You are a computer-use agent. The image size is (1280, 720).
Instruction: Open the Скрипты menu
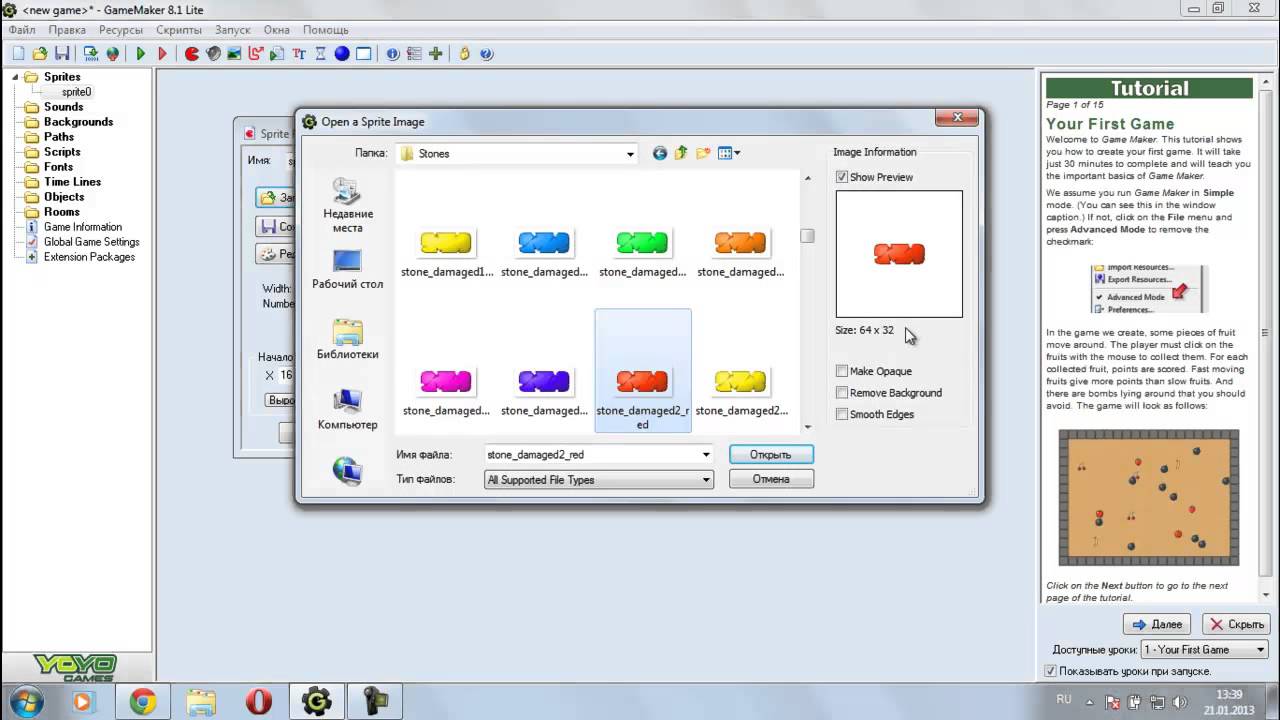[179, 30]
